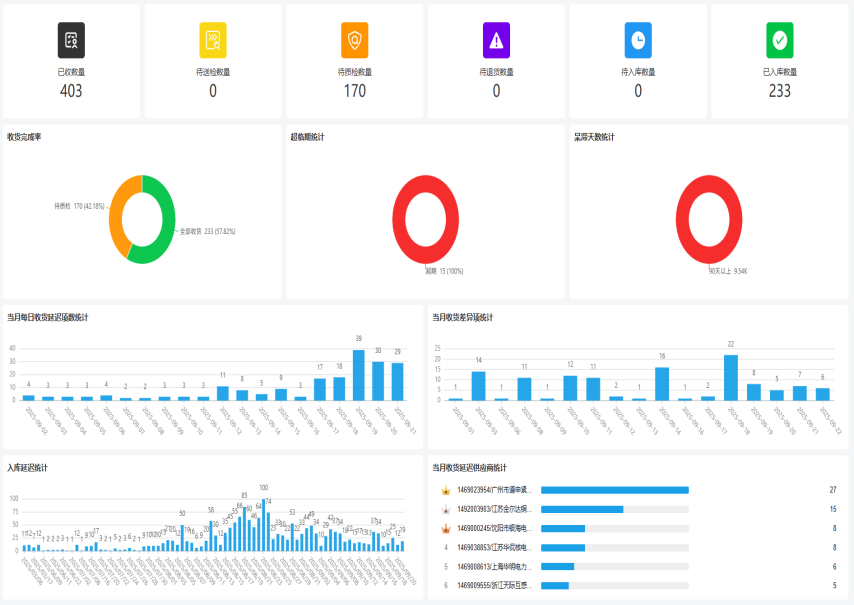Click the bar labeled 22 in 差异延统计 chart

point(731,378)
